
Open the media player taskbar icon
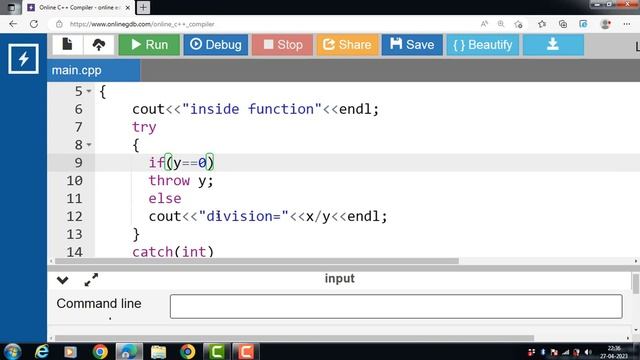pos(70,351)
